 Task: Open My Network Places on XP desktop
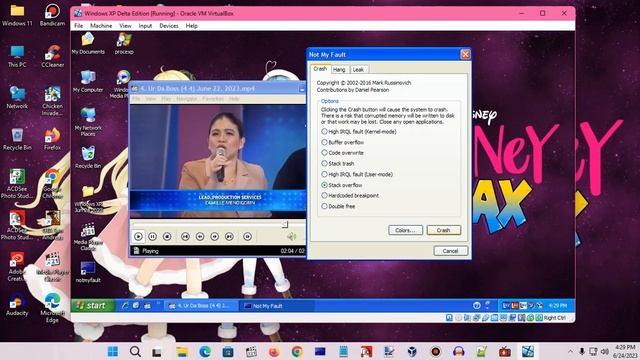(88, 122)
